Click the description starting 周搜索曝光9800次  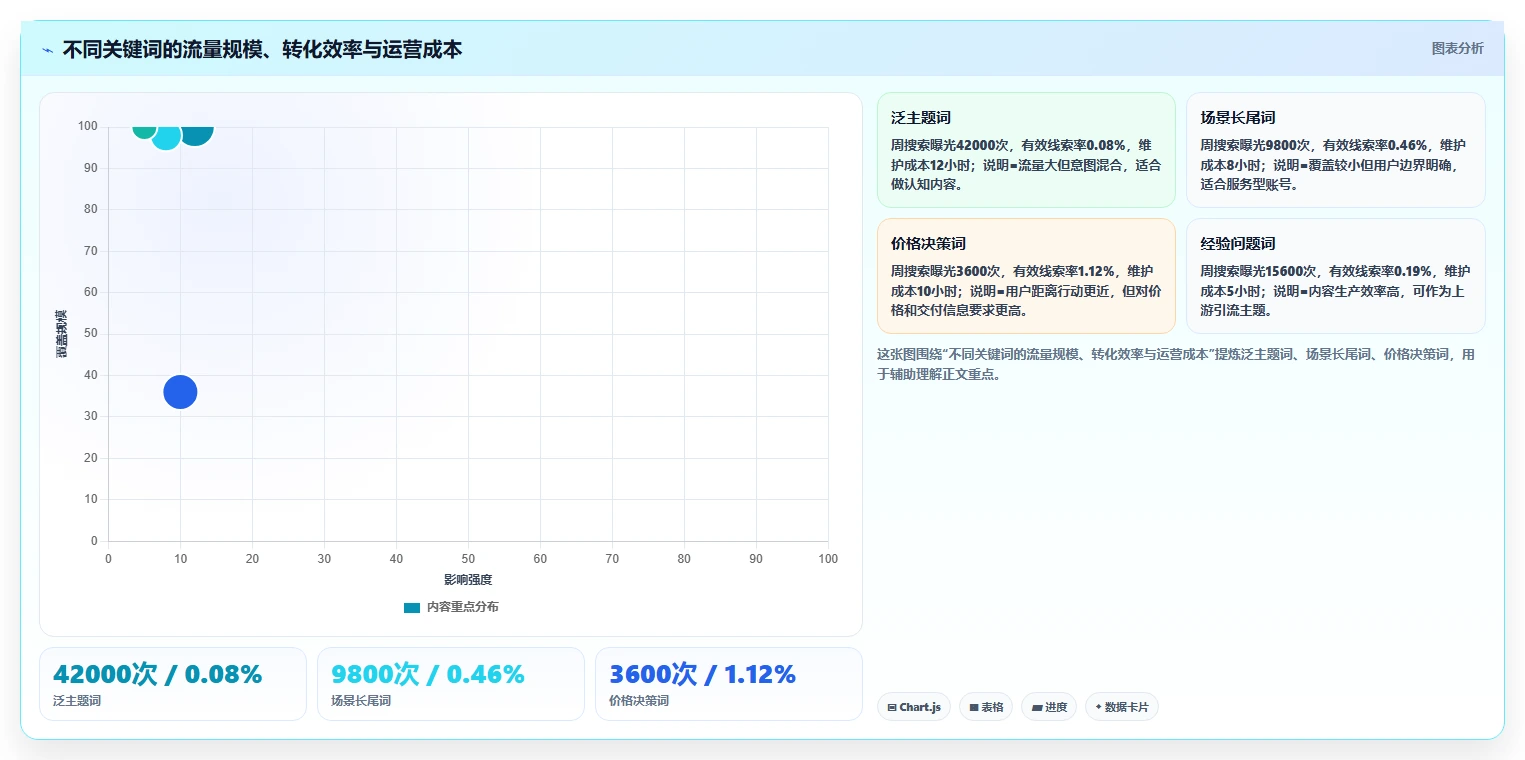[x=1335, y=165]
